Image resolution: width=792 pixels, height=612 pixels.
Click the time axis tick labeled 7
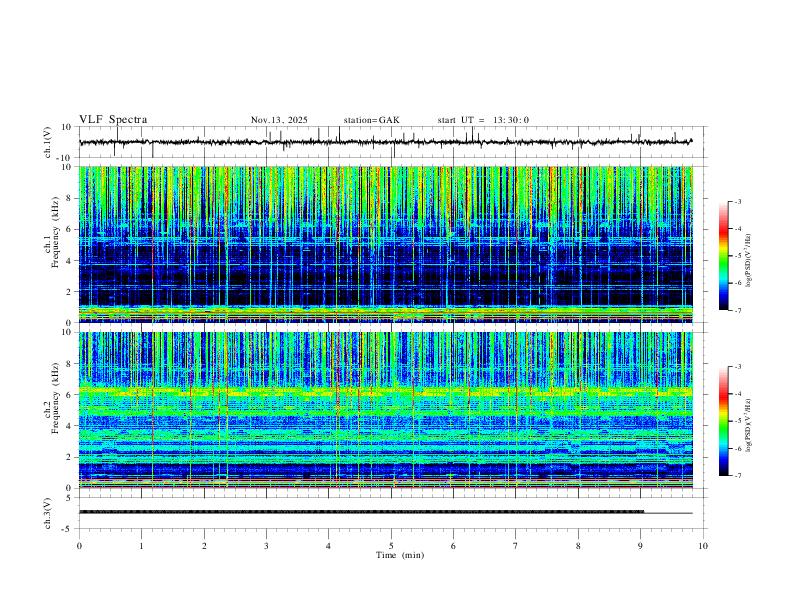pos(516,546)
